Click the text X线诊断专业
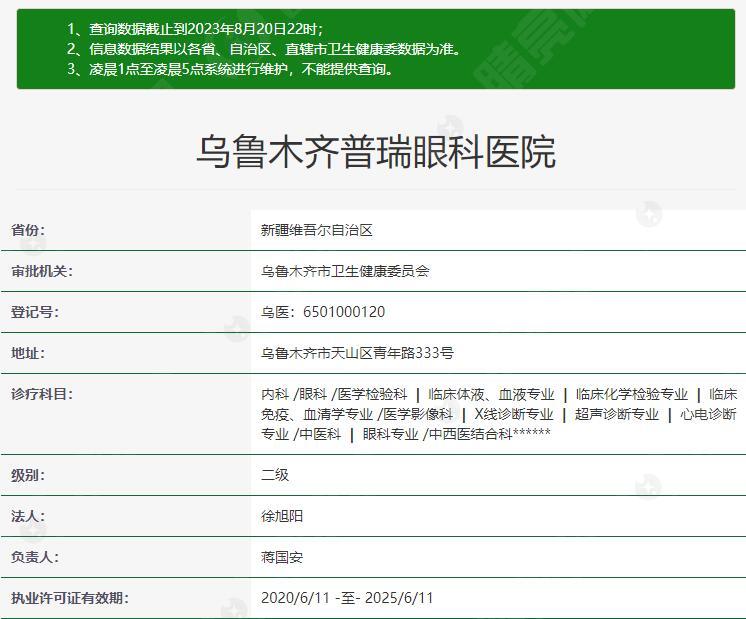 pos(514,414)
